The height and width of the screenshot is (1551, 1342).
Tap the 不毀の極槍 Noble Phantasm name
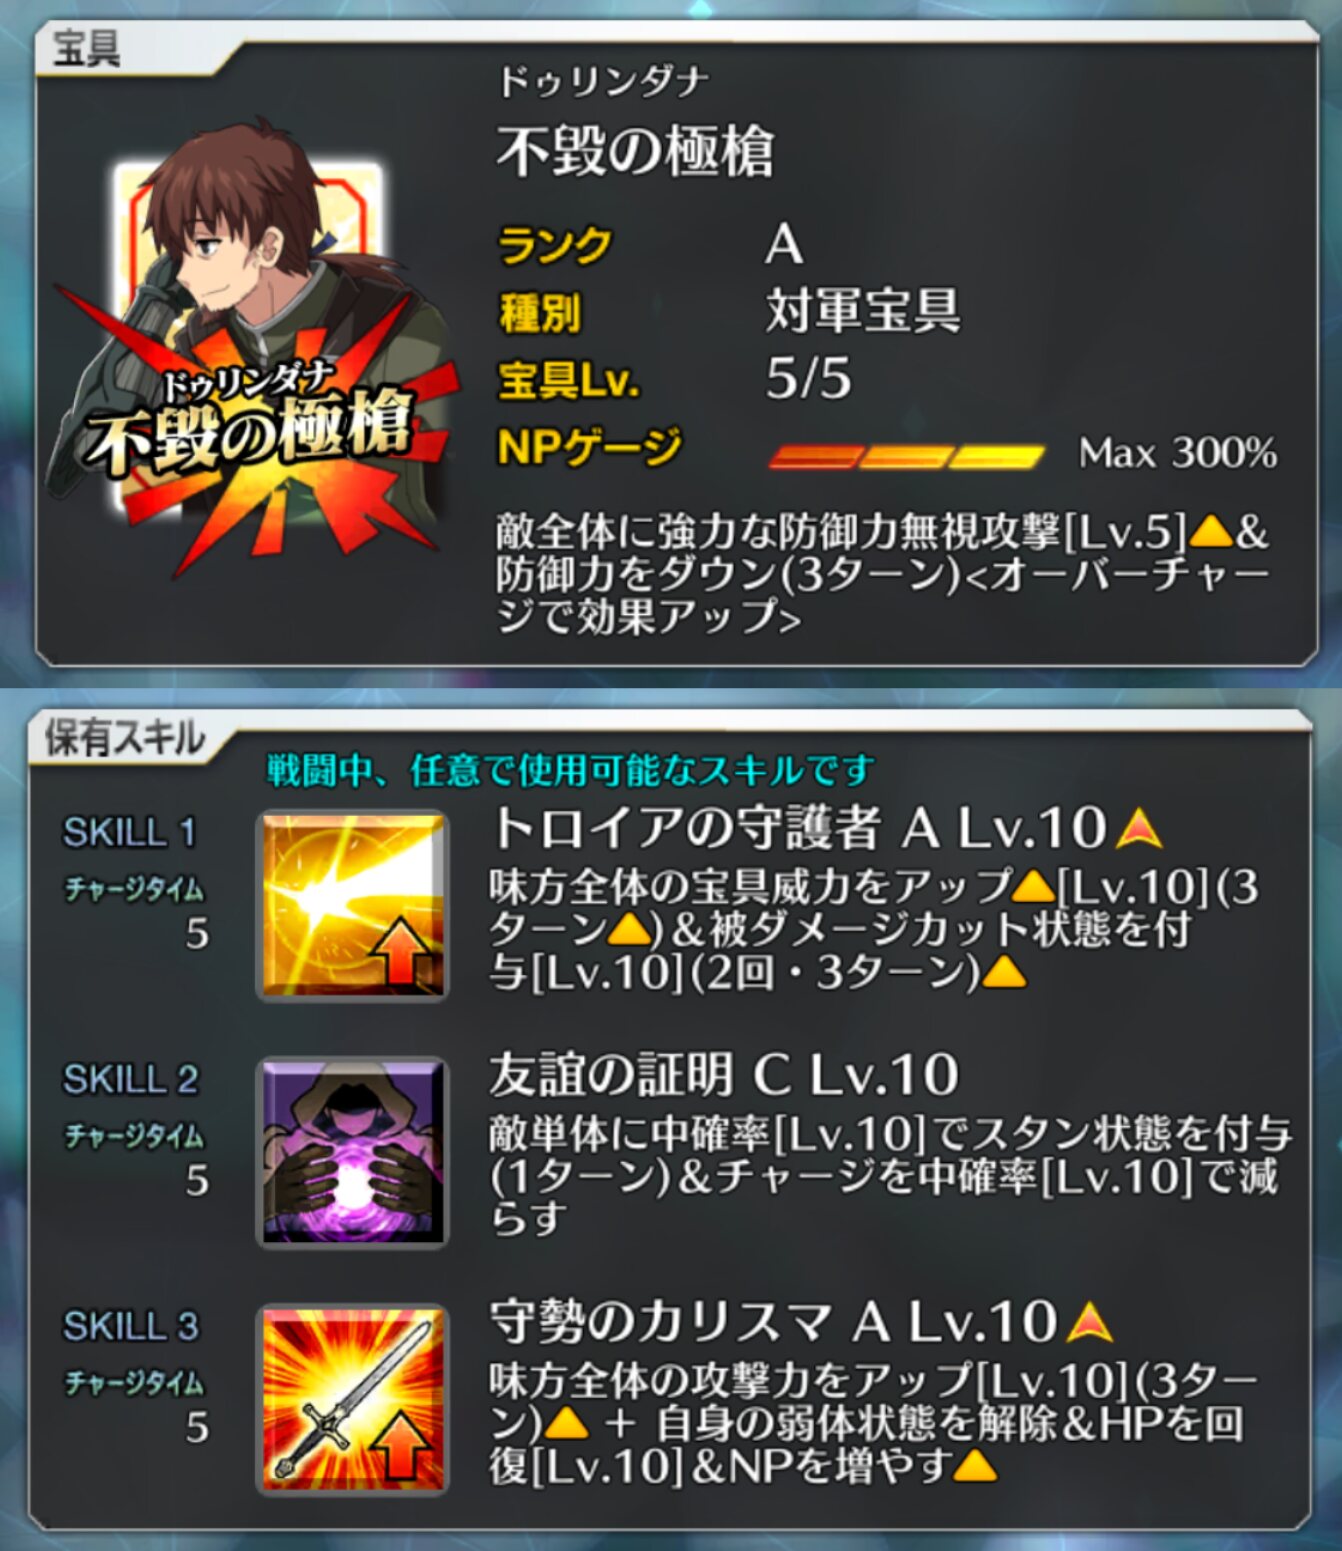click(635, 152)
